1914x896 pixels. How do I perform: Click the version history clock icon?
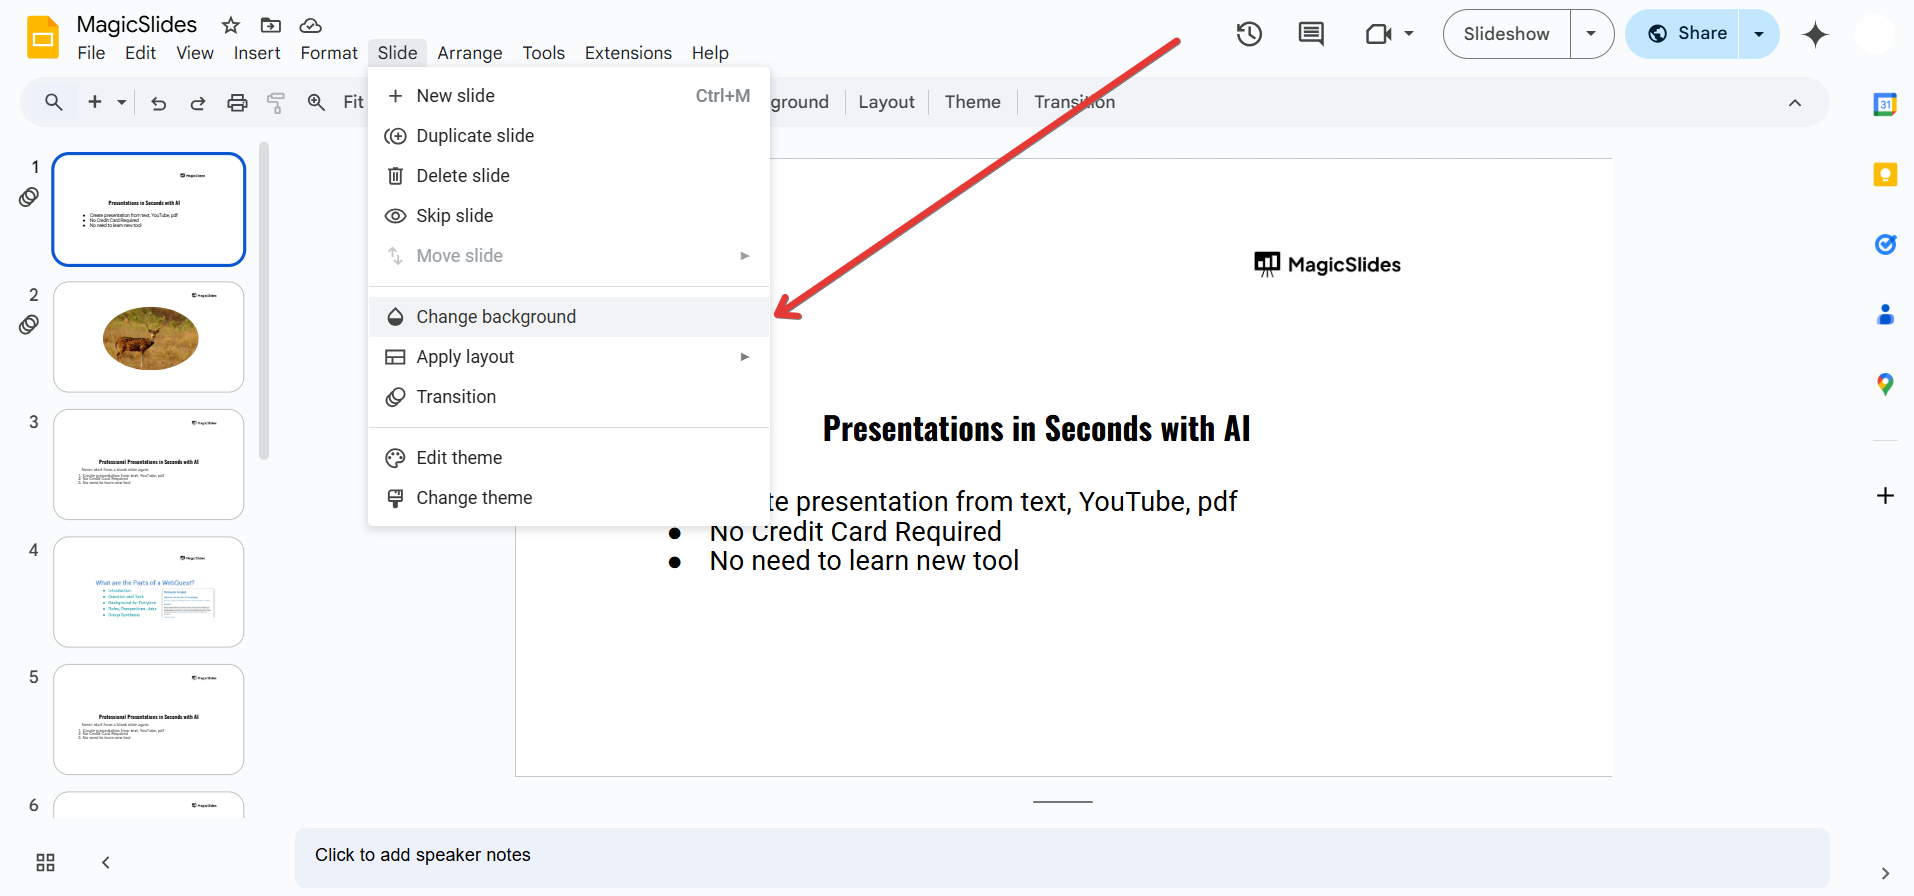point(1249,34)
